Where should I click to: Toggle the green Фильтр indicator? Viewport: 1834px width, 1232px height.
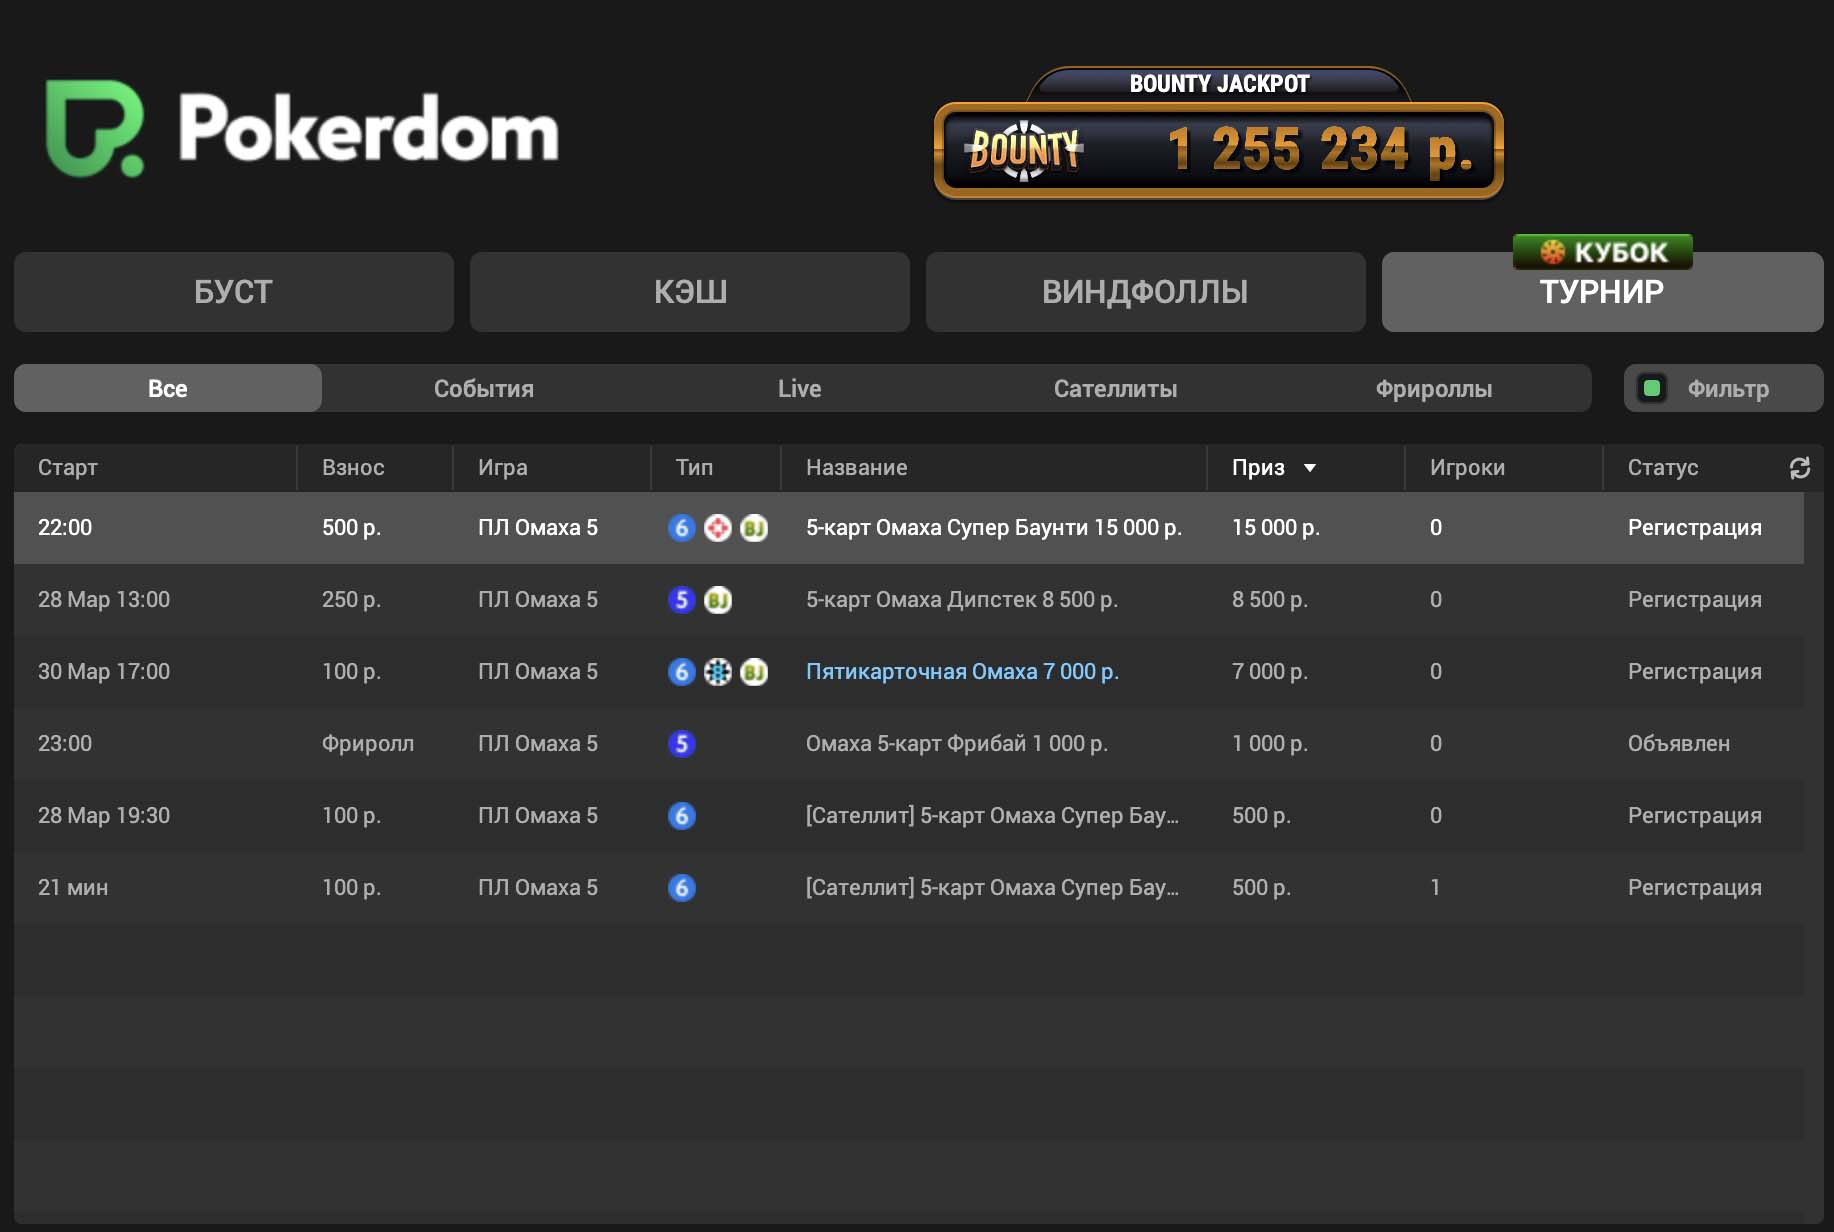pos(1652,388)
